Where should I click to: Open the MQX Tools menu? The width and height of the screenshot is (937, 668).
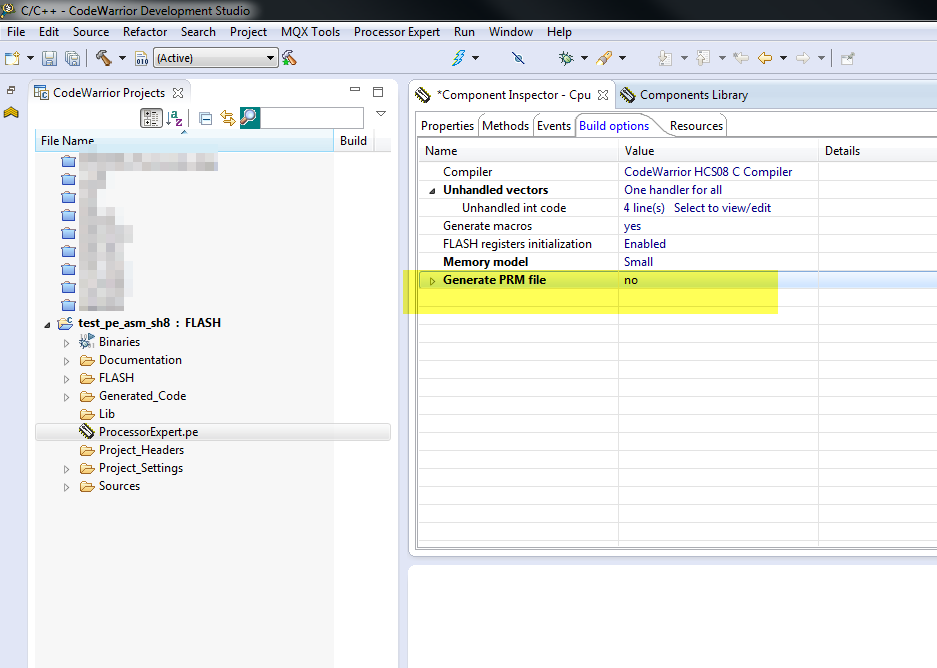pyautogui.click(x=310, y=32)
